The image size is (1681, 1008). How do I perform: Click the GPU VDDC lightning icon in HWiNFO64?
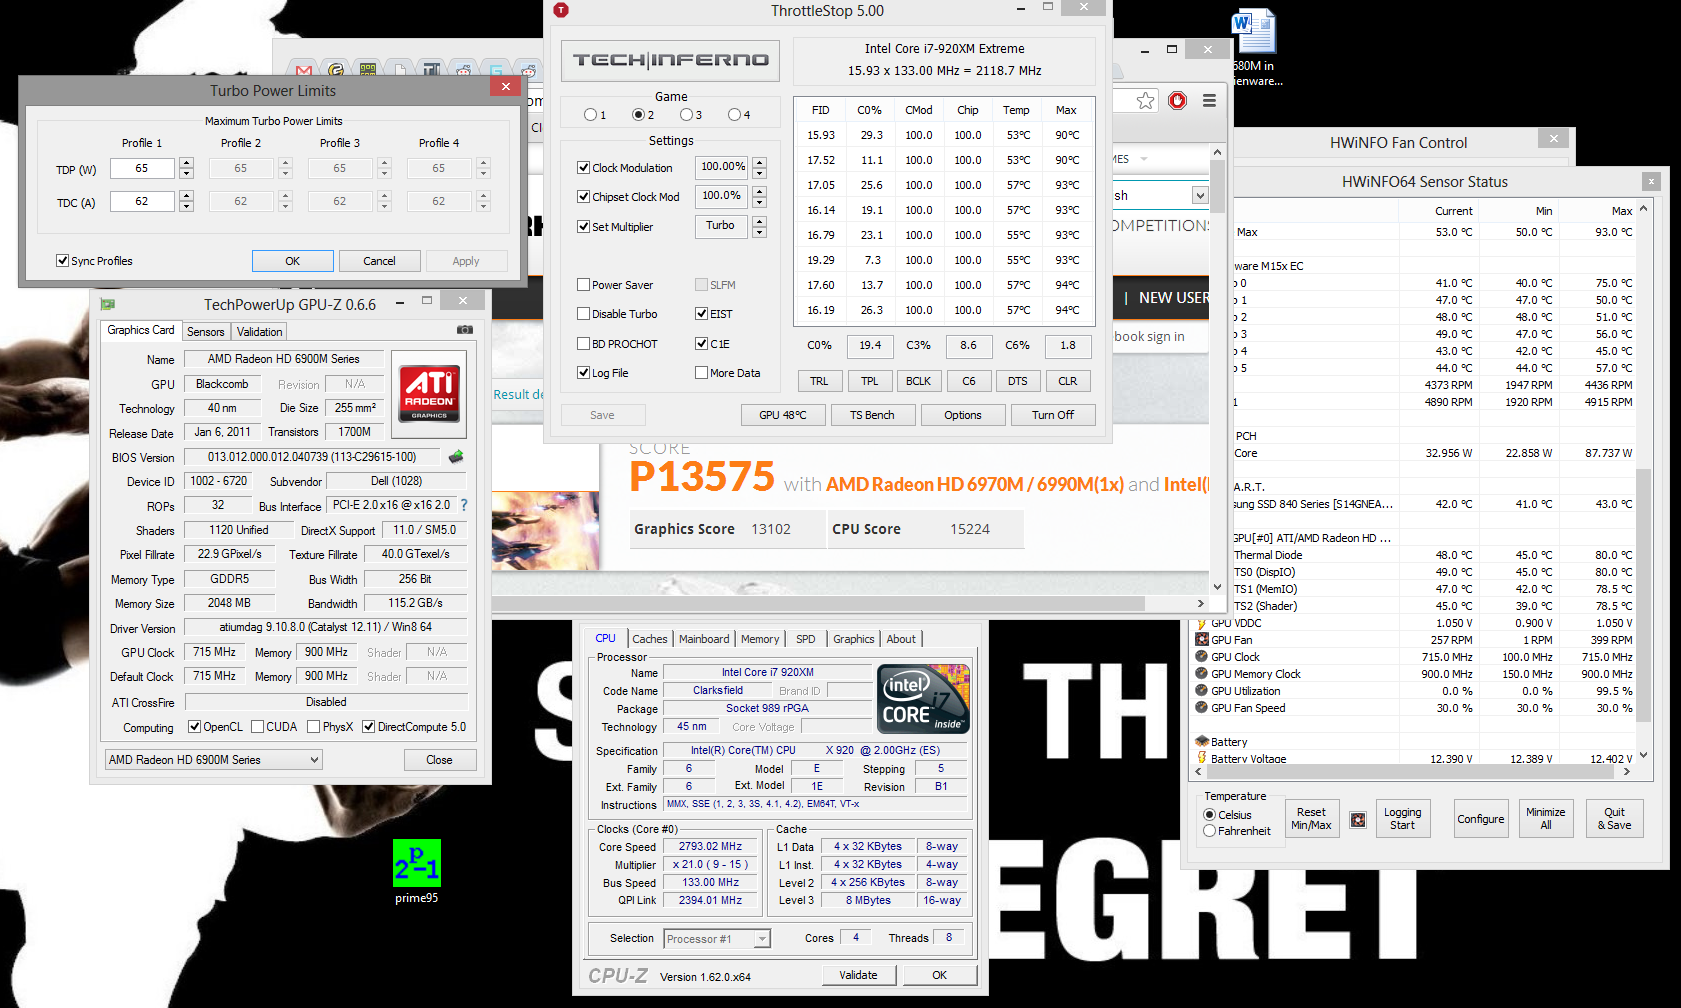click(1202, 623)
